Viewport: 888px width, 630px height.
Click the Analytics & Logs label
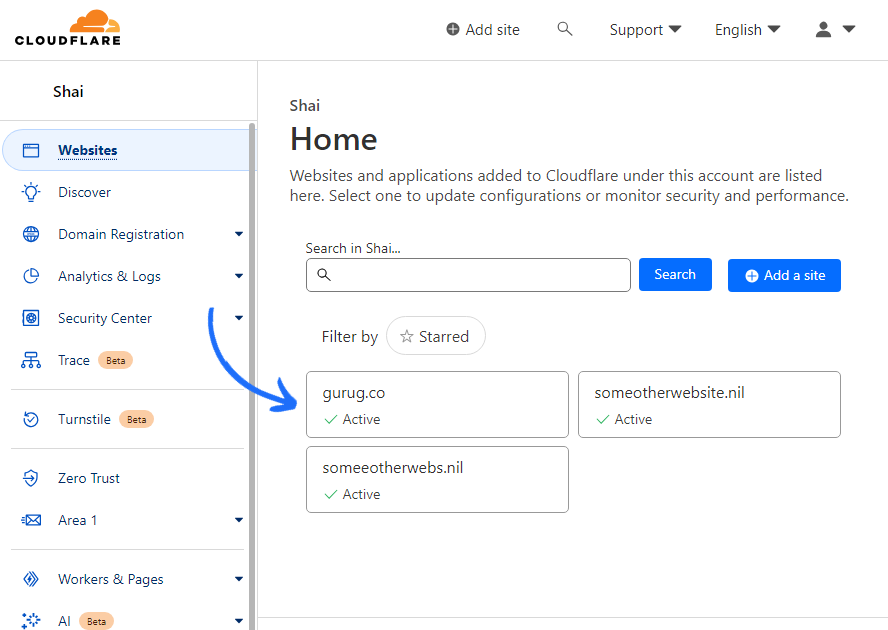(x=109, y=276)
